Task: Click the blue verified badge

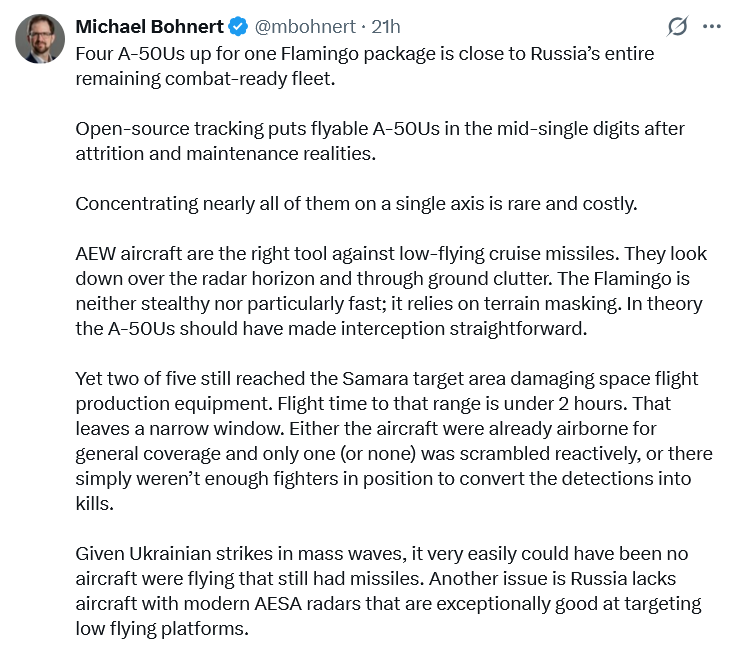Action: (x=238, y=26)
